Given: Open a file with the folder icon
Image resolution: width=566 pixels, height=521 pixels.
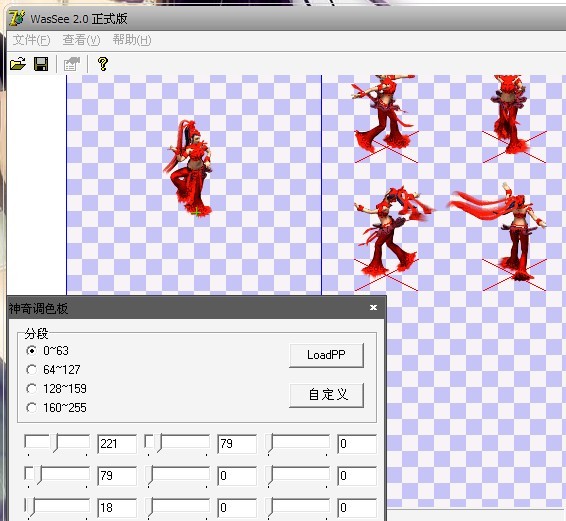Looking at the screenshot, I should [x=18, y=64].
